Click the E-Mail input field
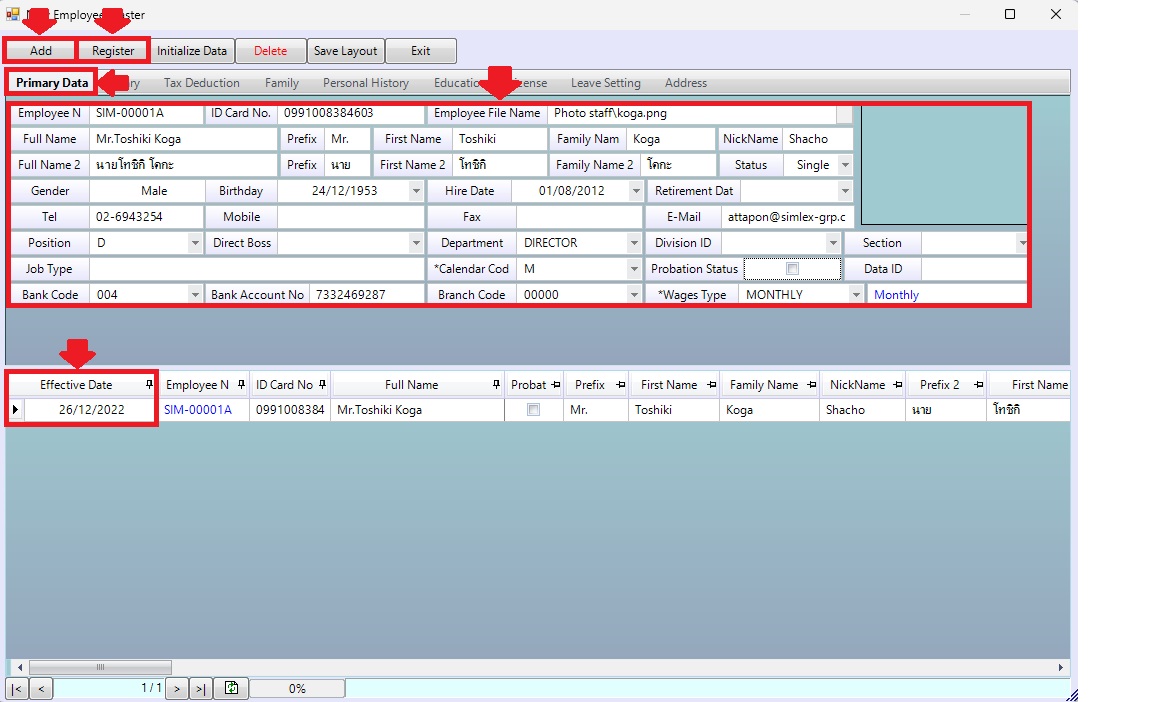The image size is (1152, 702). point(786,217)
